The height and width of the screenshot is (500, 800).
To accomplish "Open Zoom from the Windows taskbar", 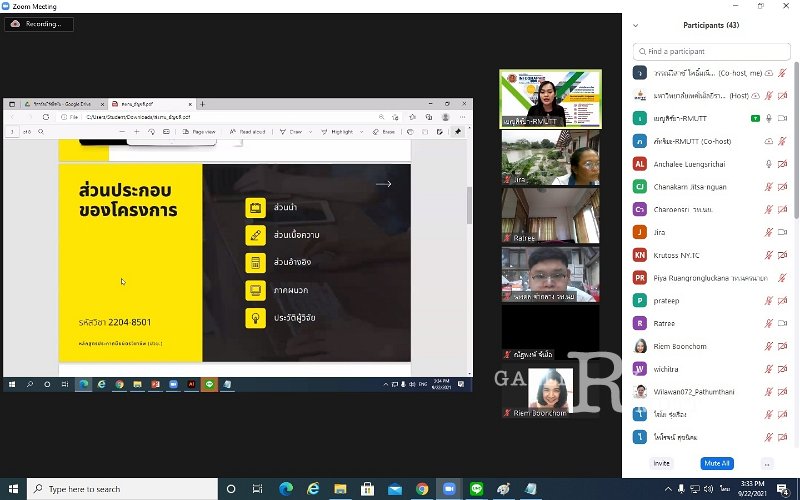I will pyautogui.click(x=449, y=489).
